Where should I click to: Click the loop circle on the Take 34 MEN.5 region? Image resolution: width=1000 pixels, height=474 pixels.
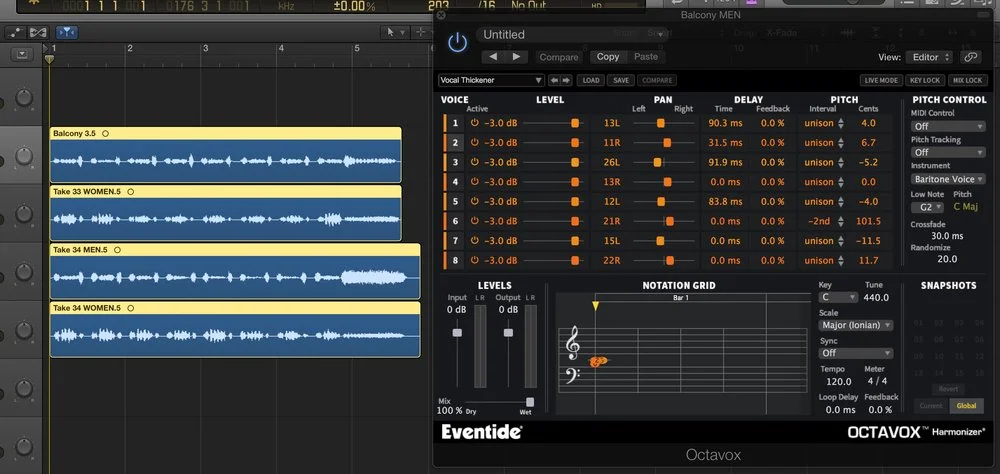[x=117, y=250]
